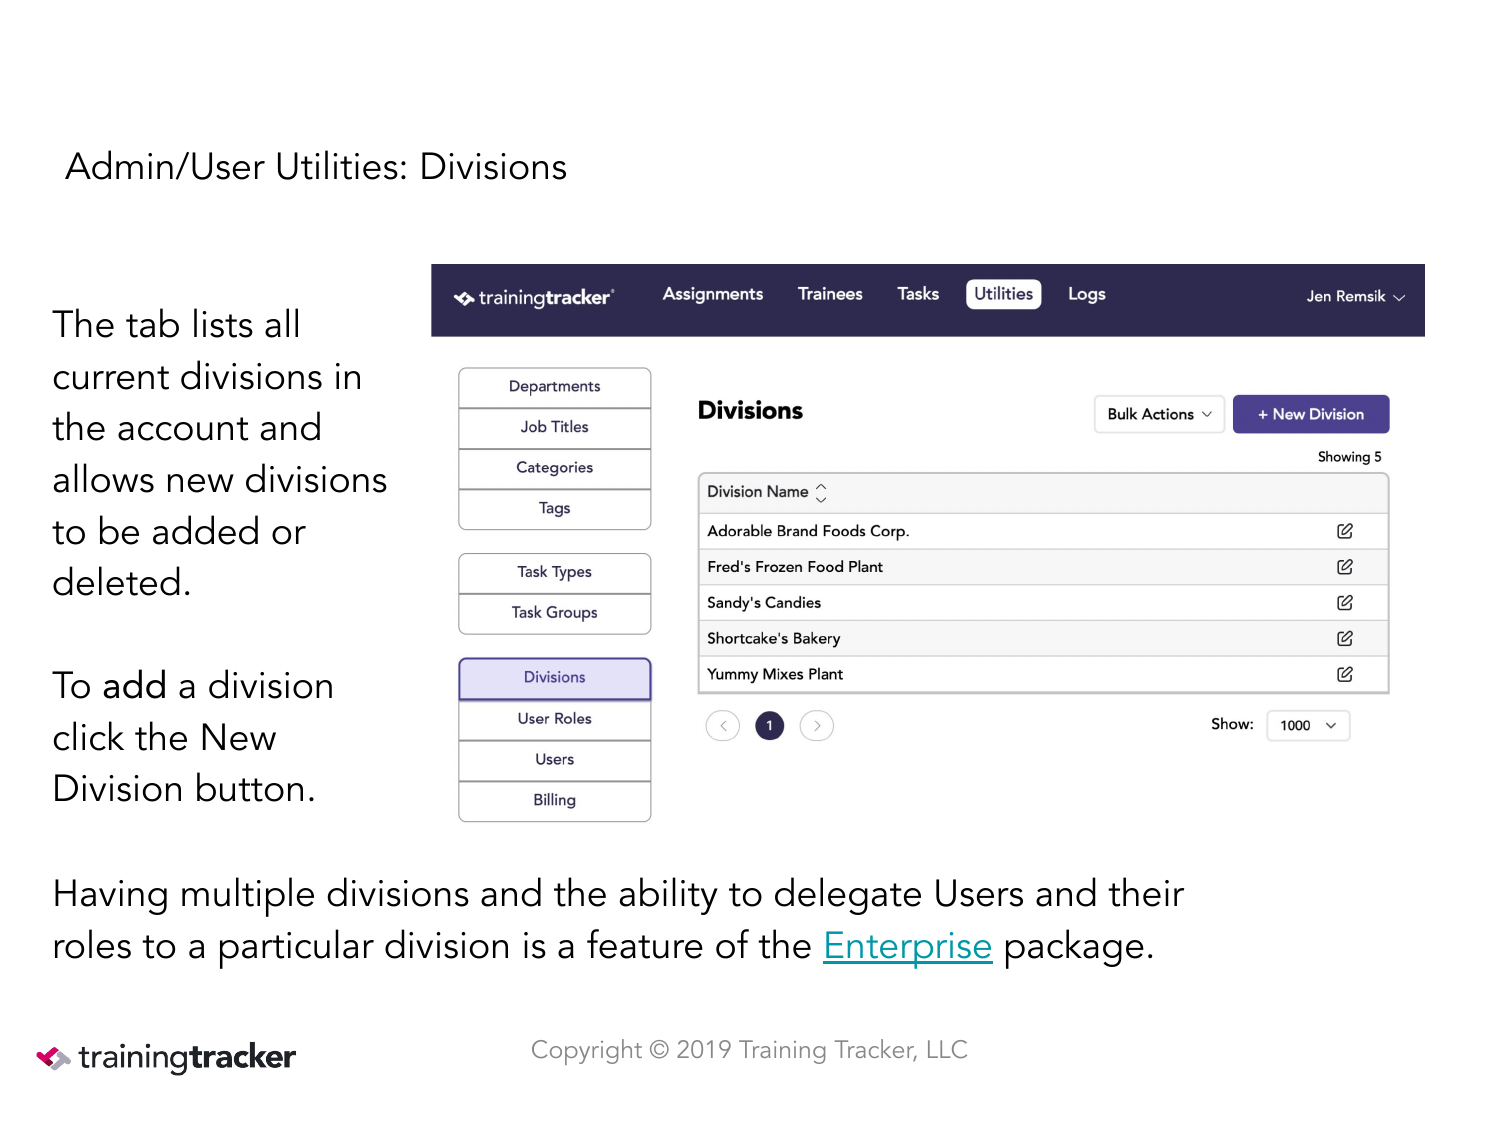Click the Fred's Frozen Food Plant text

(x=795, y=567)
